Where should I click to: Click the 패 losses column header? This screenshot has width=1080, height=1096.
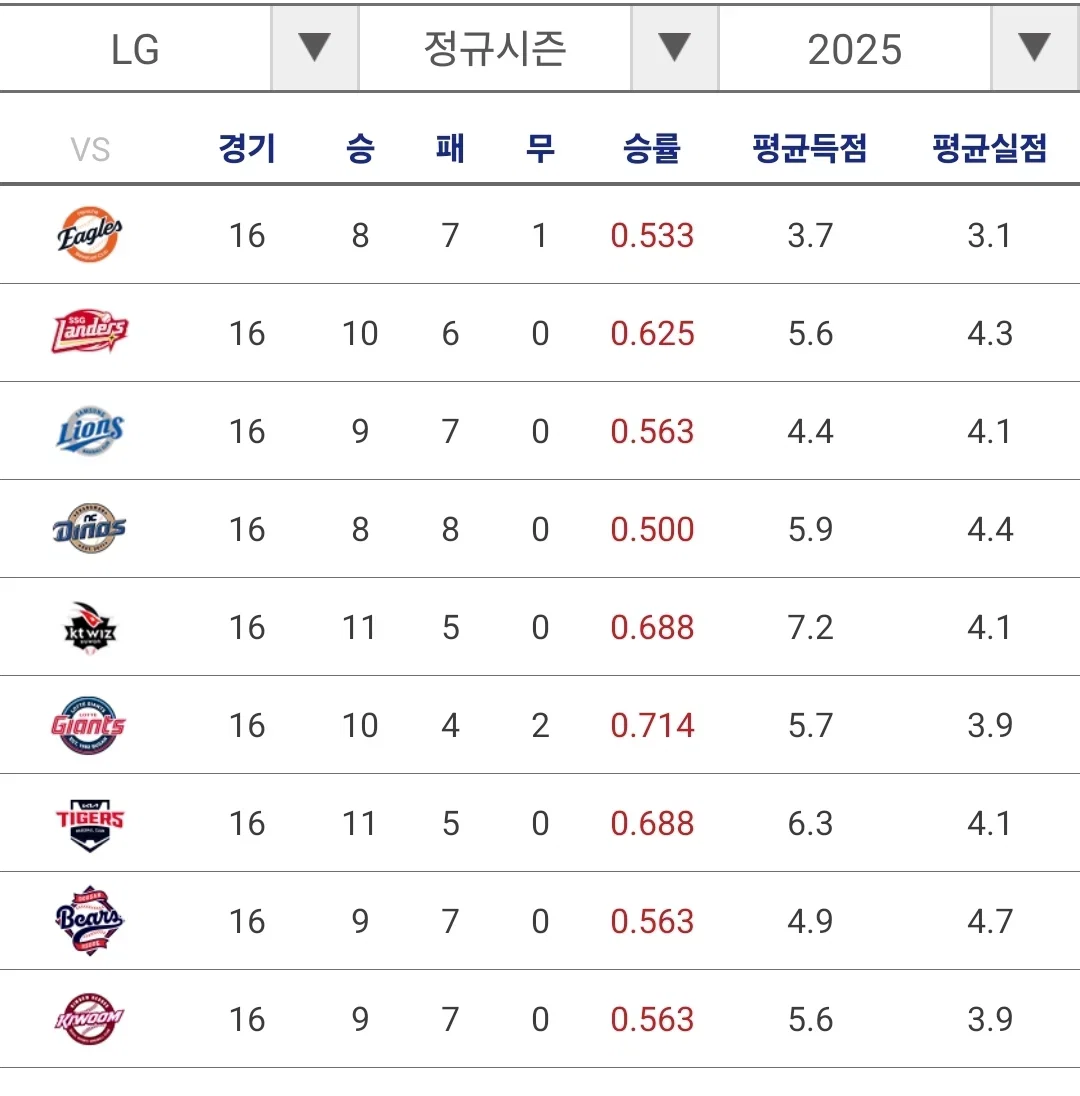pyautogui.click(x=450, y=148)
